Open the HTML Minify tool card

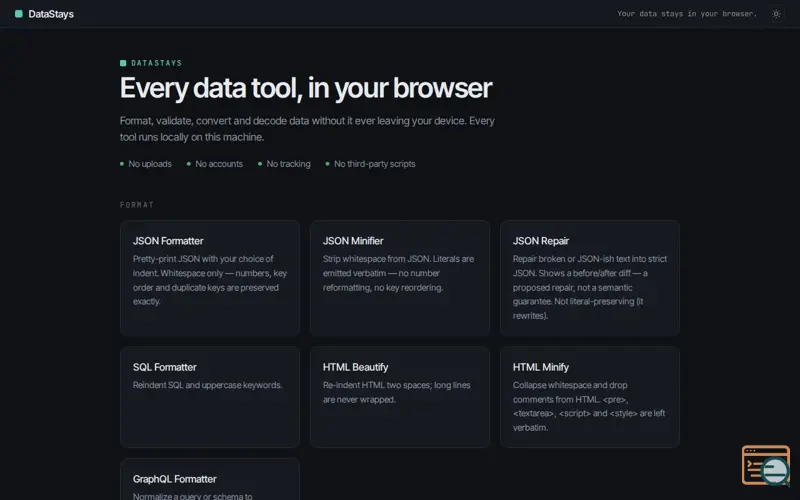tap(590, 397)
